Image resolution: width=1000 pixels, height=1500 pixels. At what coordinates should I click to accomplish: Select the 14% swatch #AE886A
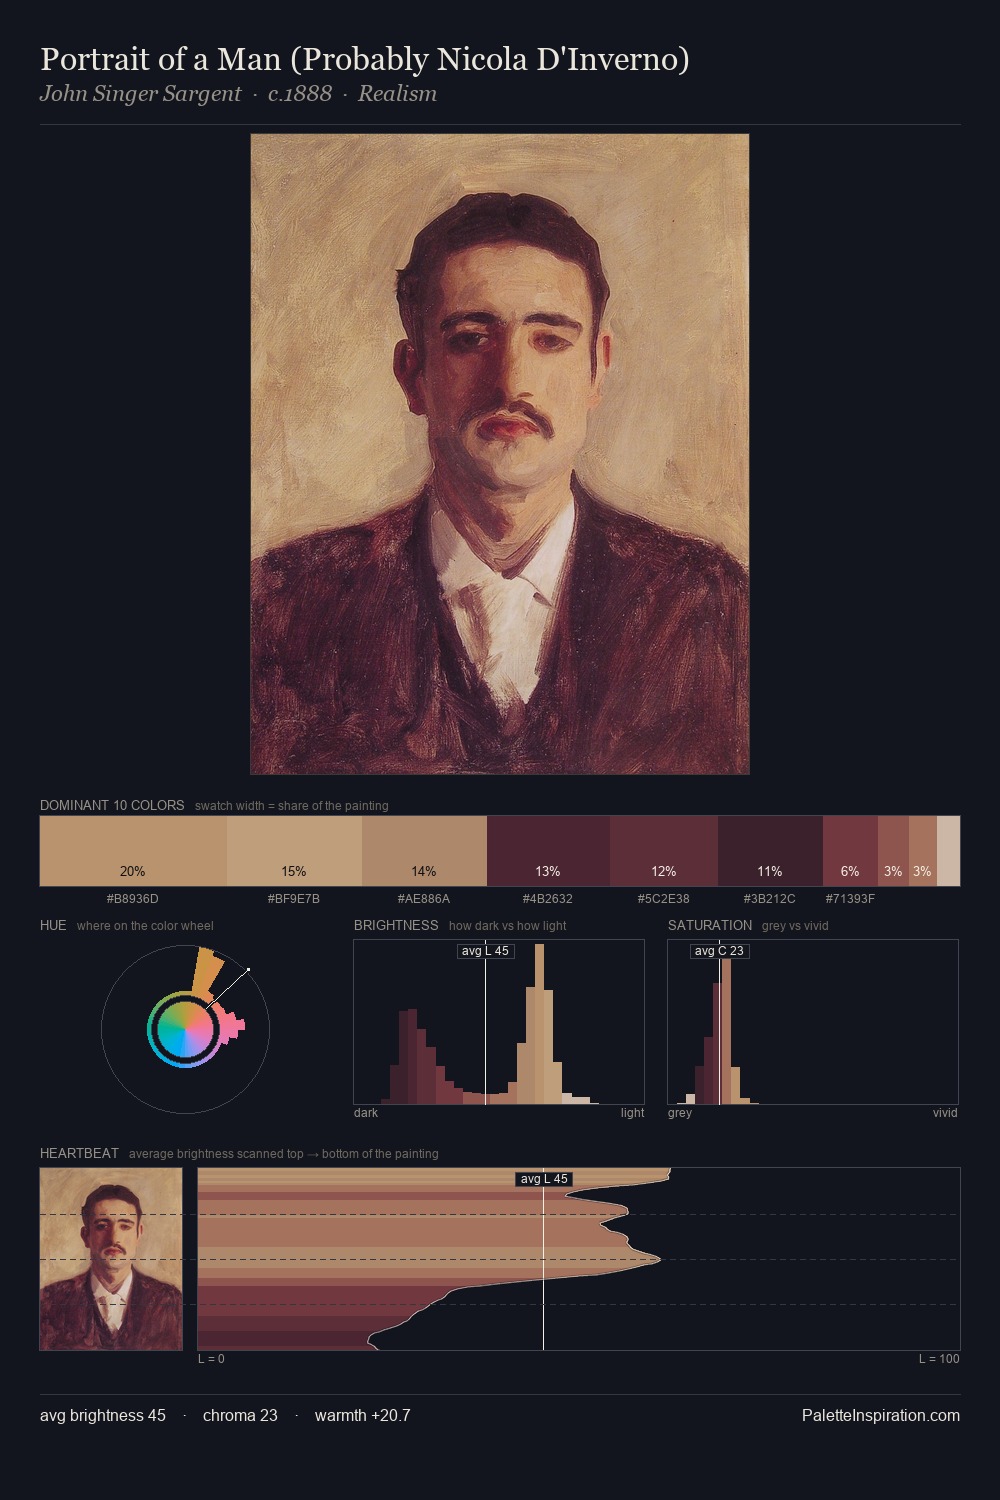pyautogui.click(x=424, y=851)
